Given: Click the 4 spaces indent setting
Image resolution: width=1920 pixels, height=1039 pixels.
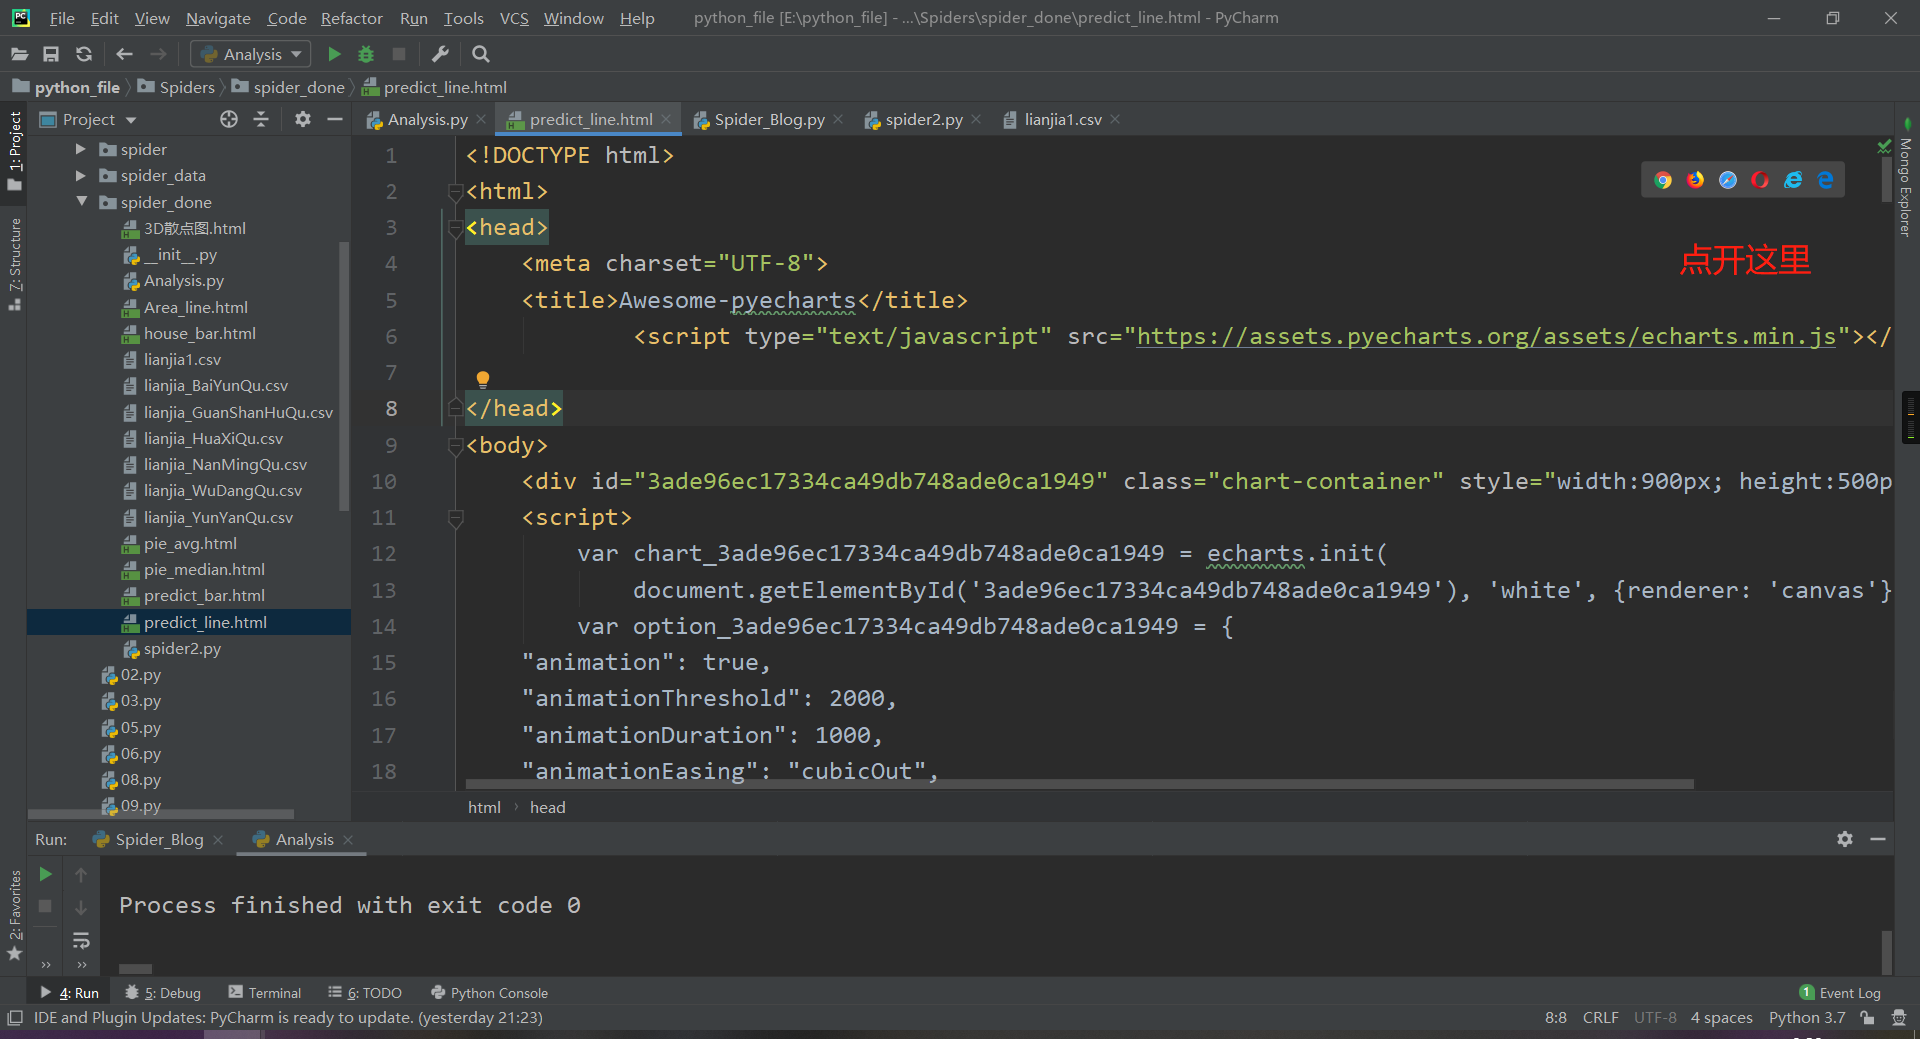Looking at the screenshot, I should pos(1721,1018).
